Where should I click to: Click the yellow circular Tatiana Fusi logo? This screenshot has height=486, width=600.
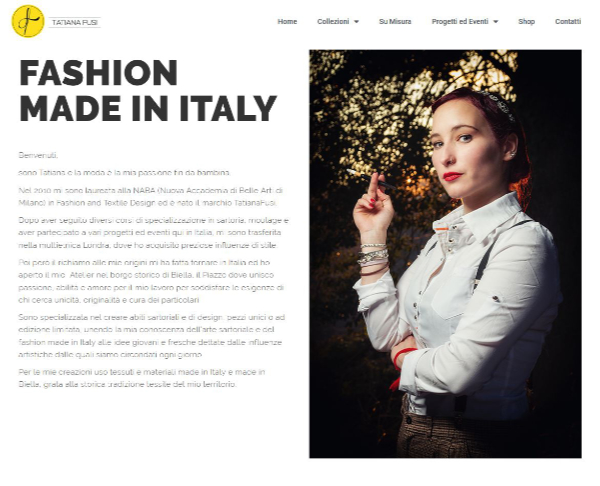point(28,21)
